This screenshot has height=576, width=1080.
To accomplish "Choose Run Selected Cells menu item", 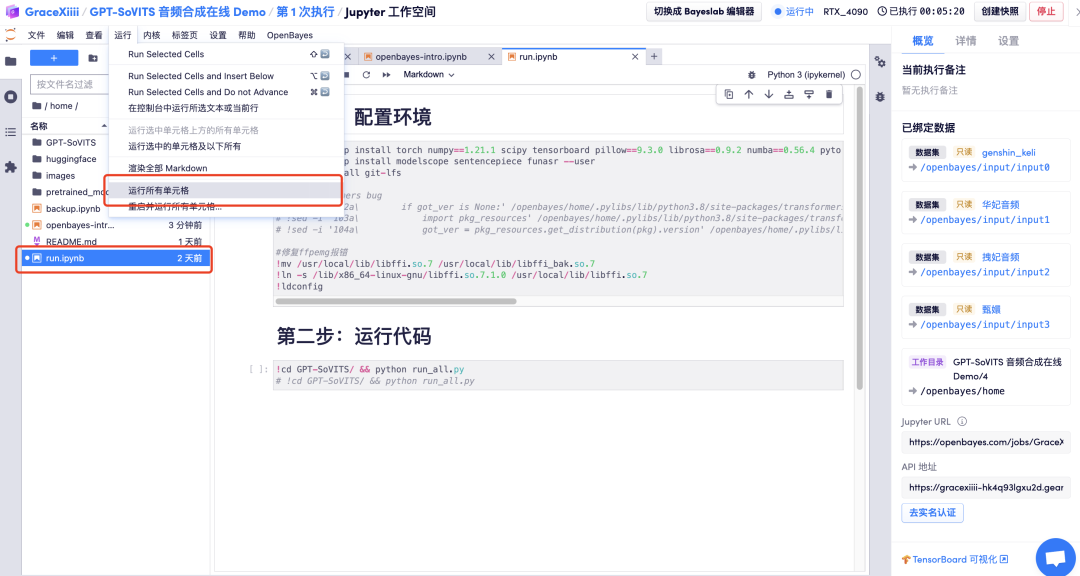I will 226,54.
